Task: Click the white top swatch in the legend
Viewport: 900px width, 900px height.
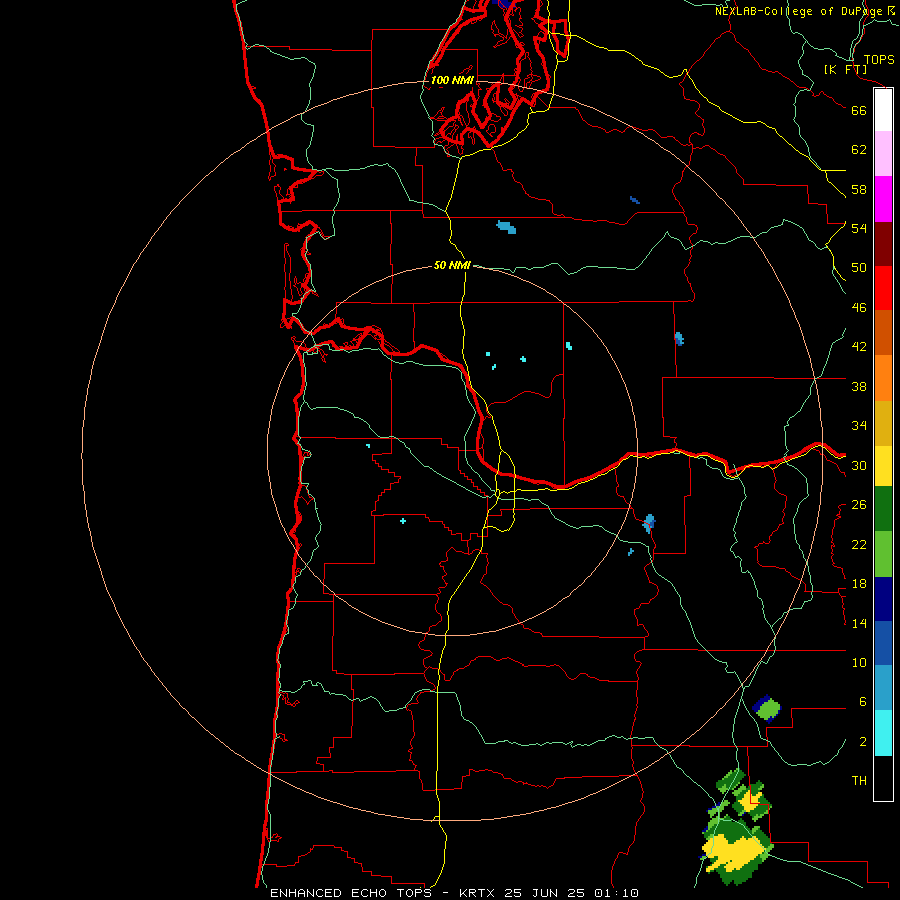Action: click(883, 110)
